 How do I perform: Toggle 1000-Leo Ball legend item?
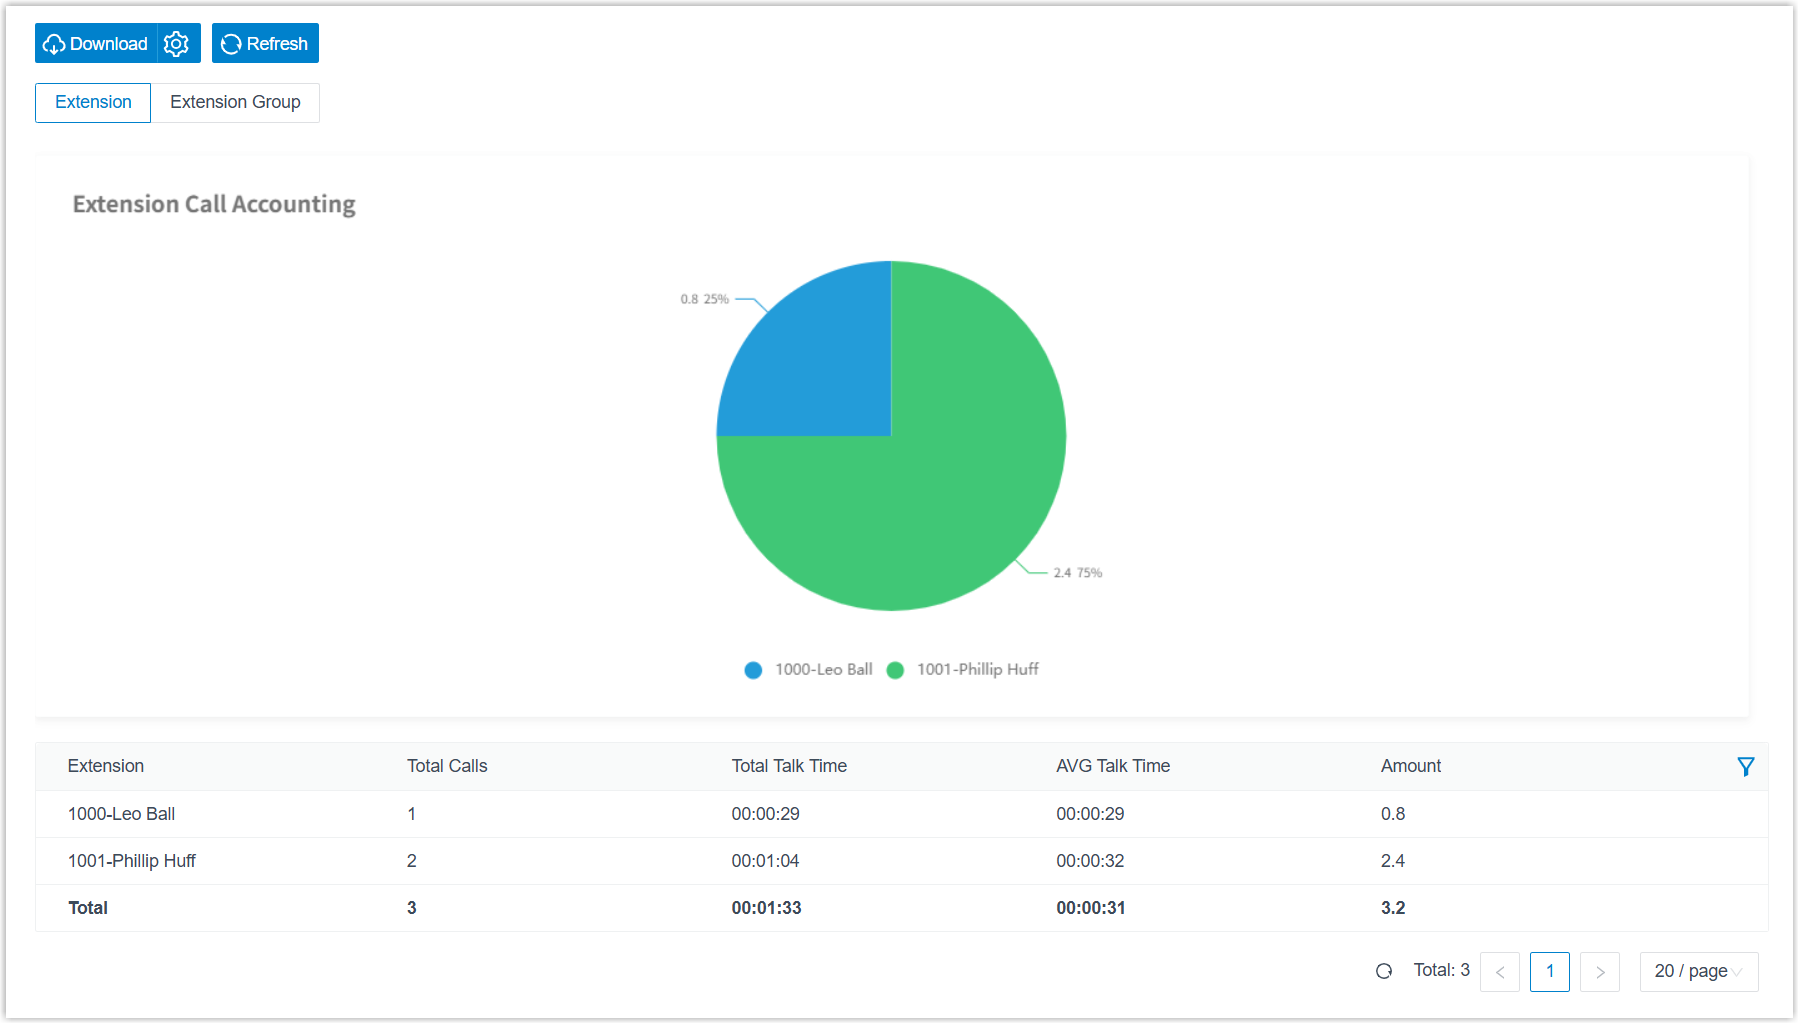(809, 669)
